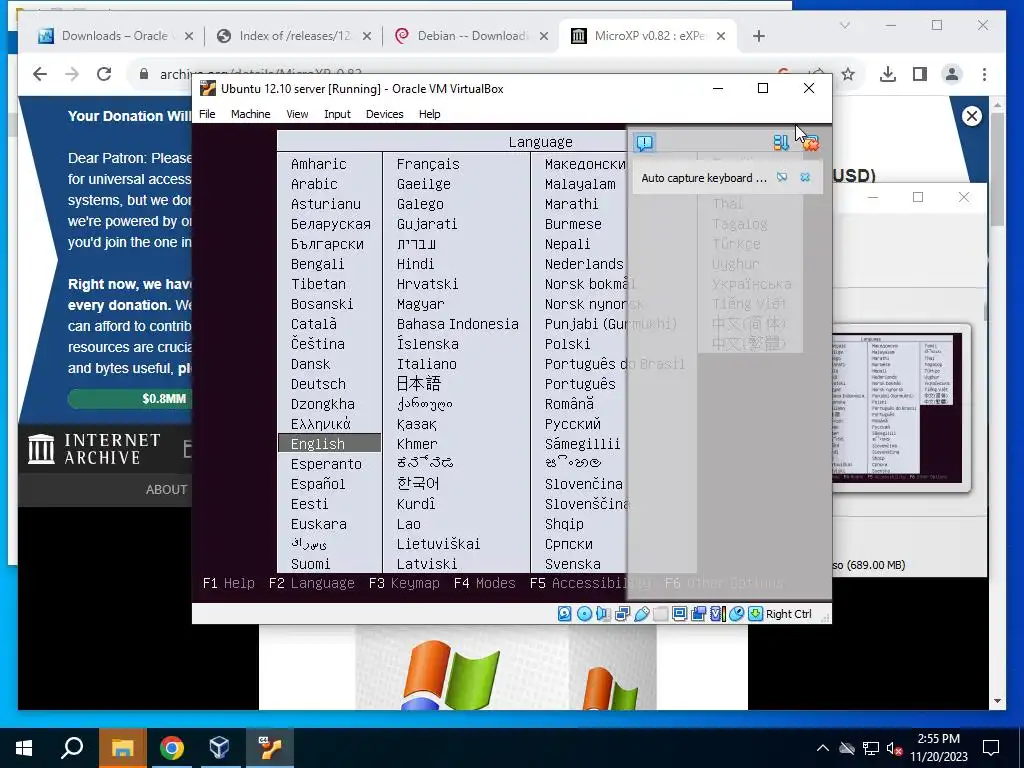This screenshot has width=1024, height=768.
Task: Click the audio indicator in VM status bar
Action: point(603,614)
